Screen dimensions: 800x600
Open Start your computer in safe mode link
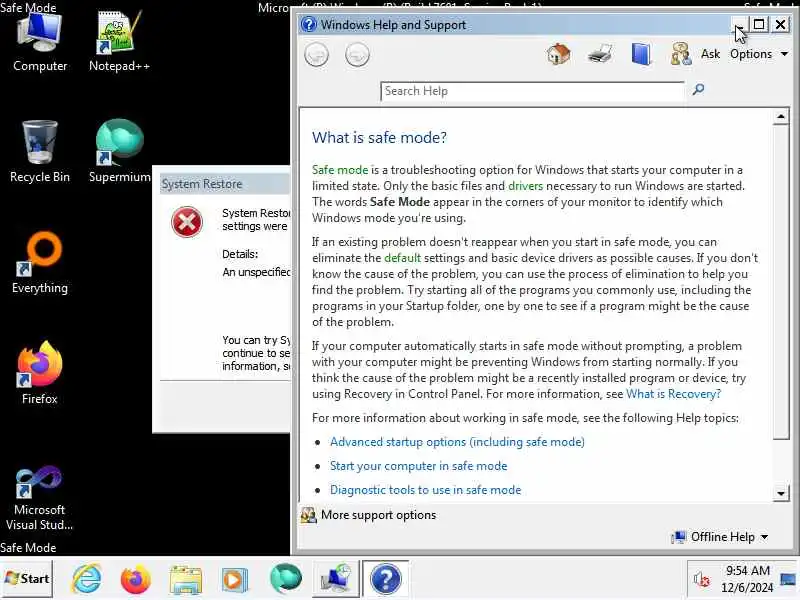point(418,466)
